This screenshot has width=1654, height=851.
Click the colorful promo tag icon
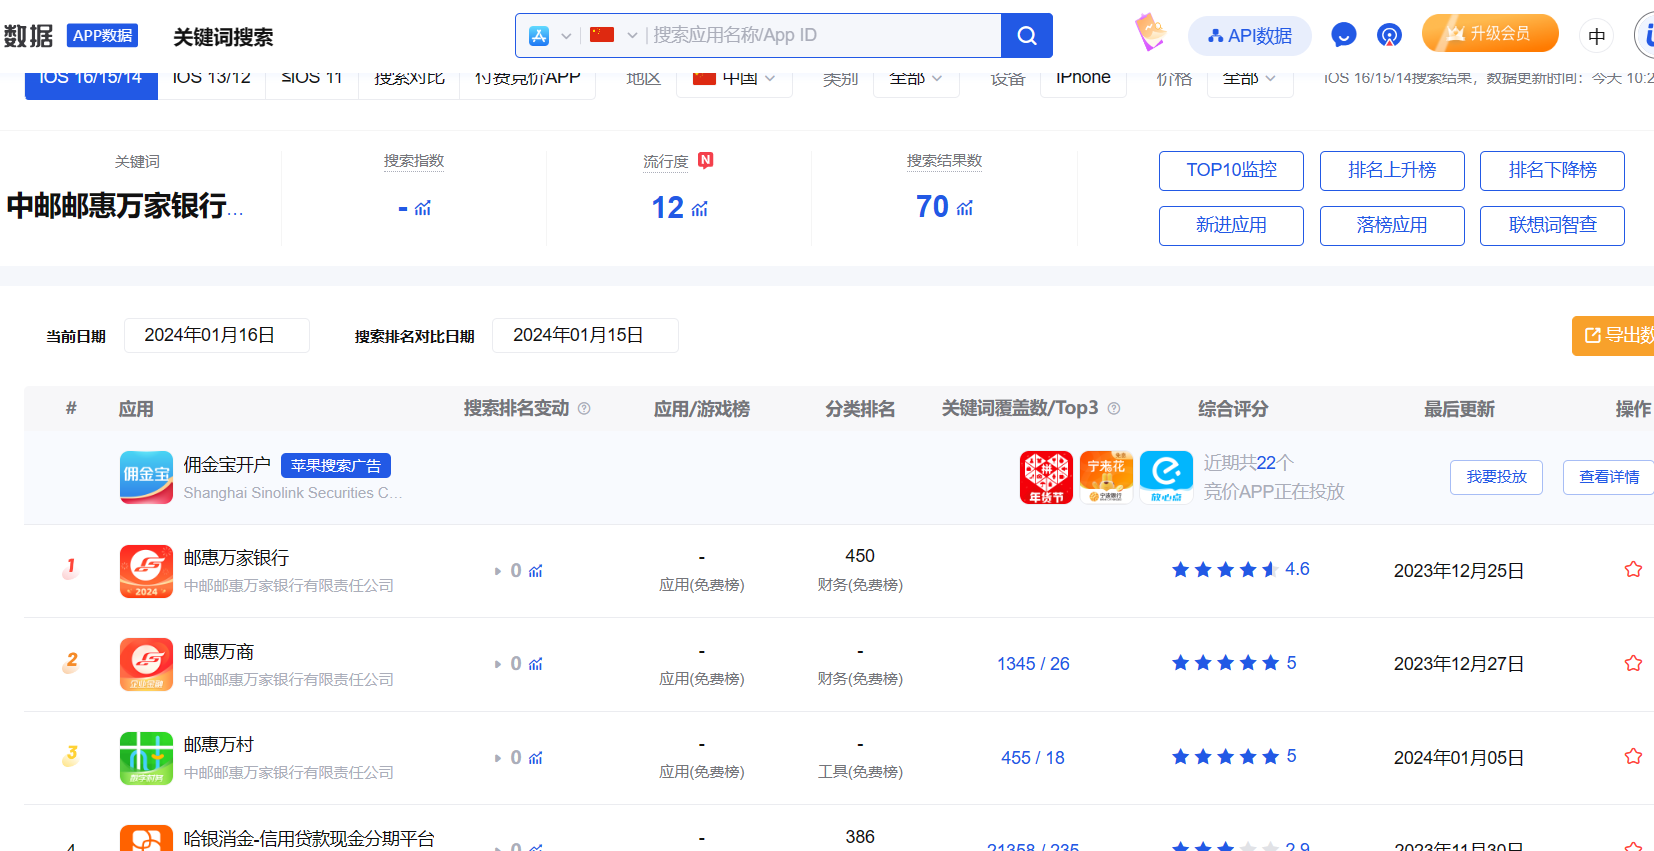tap(1150, 32)
